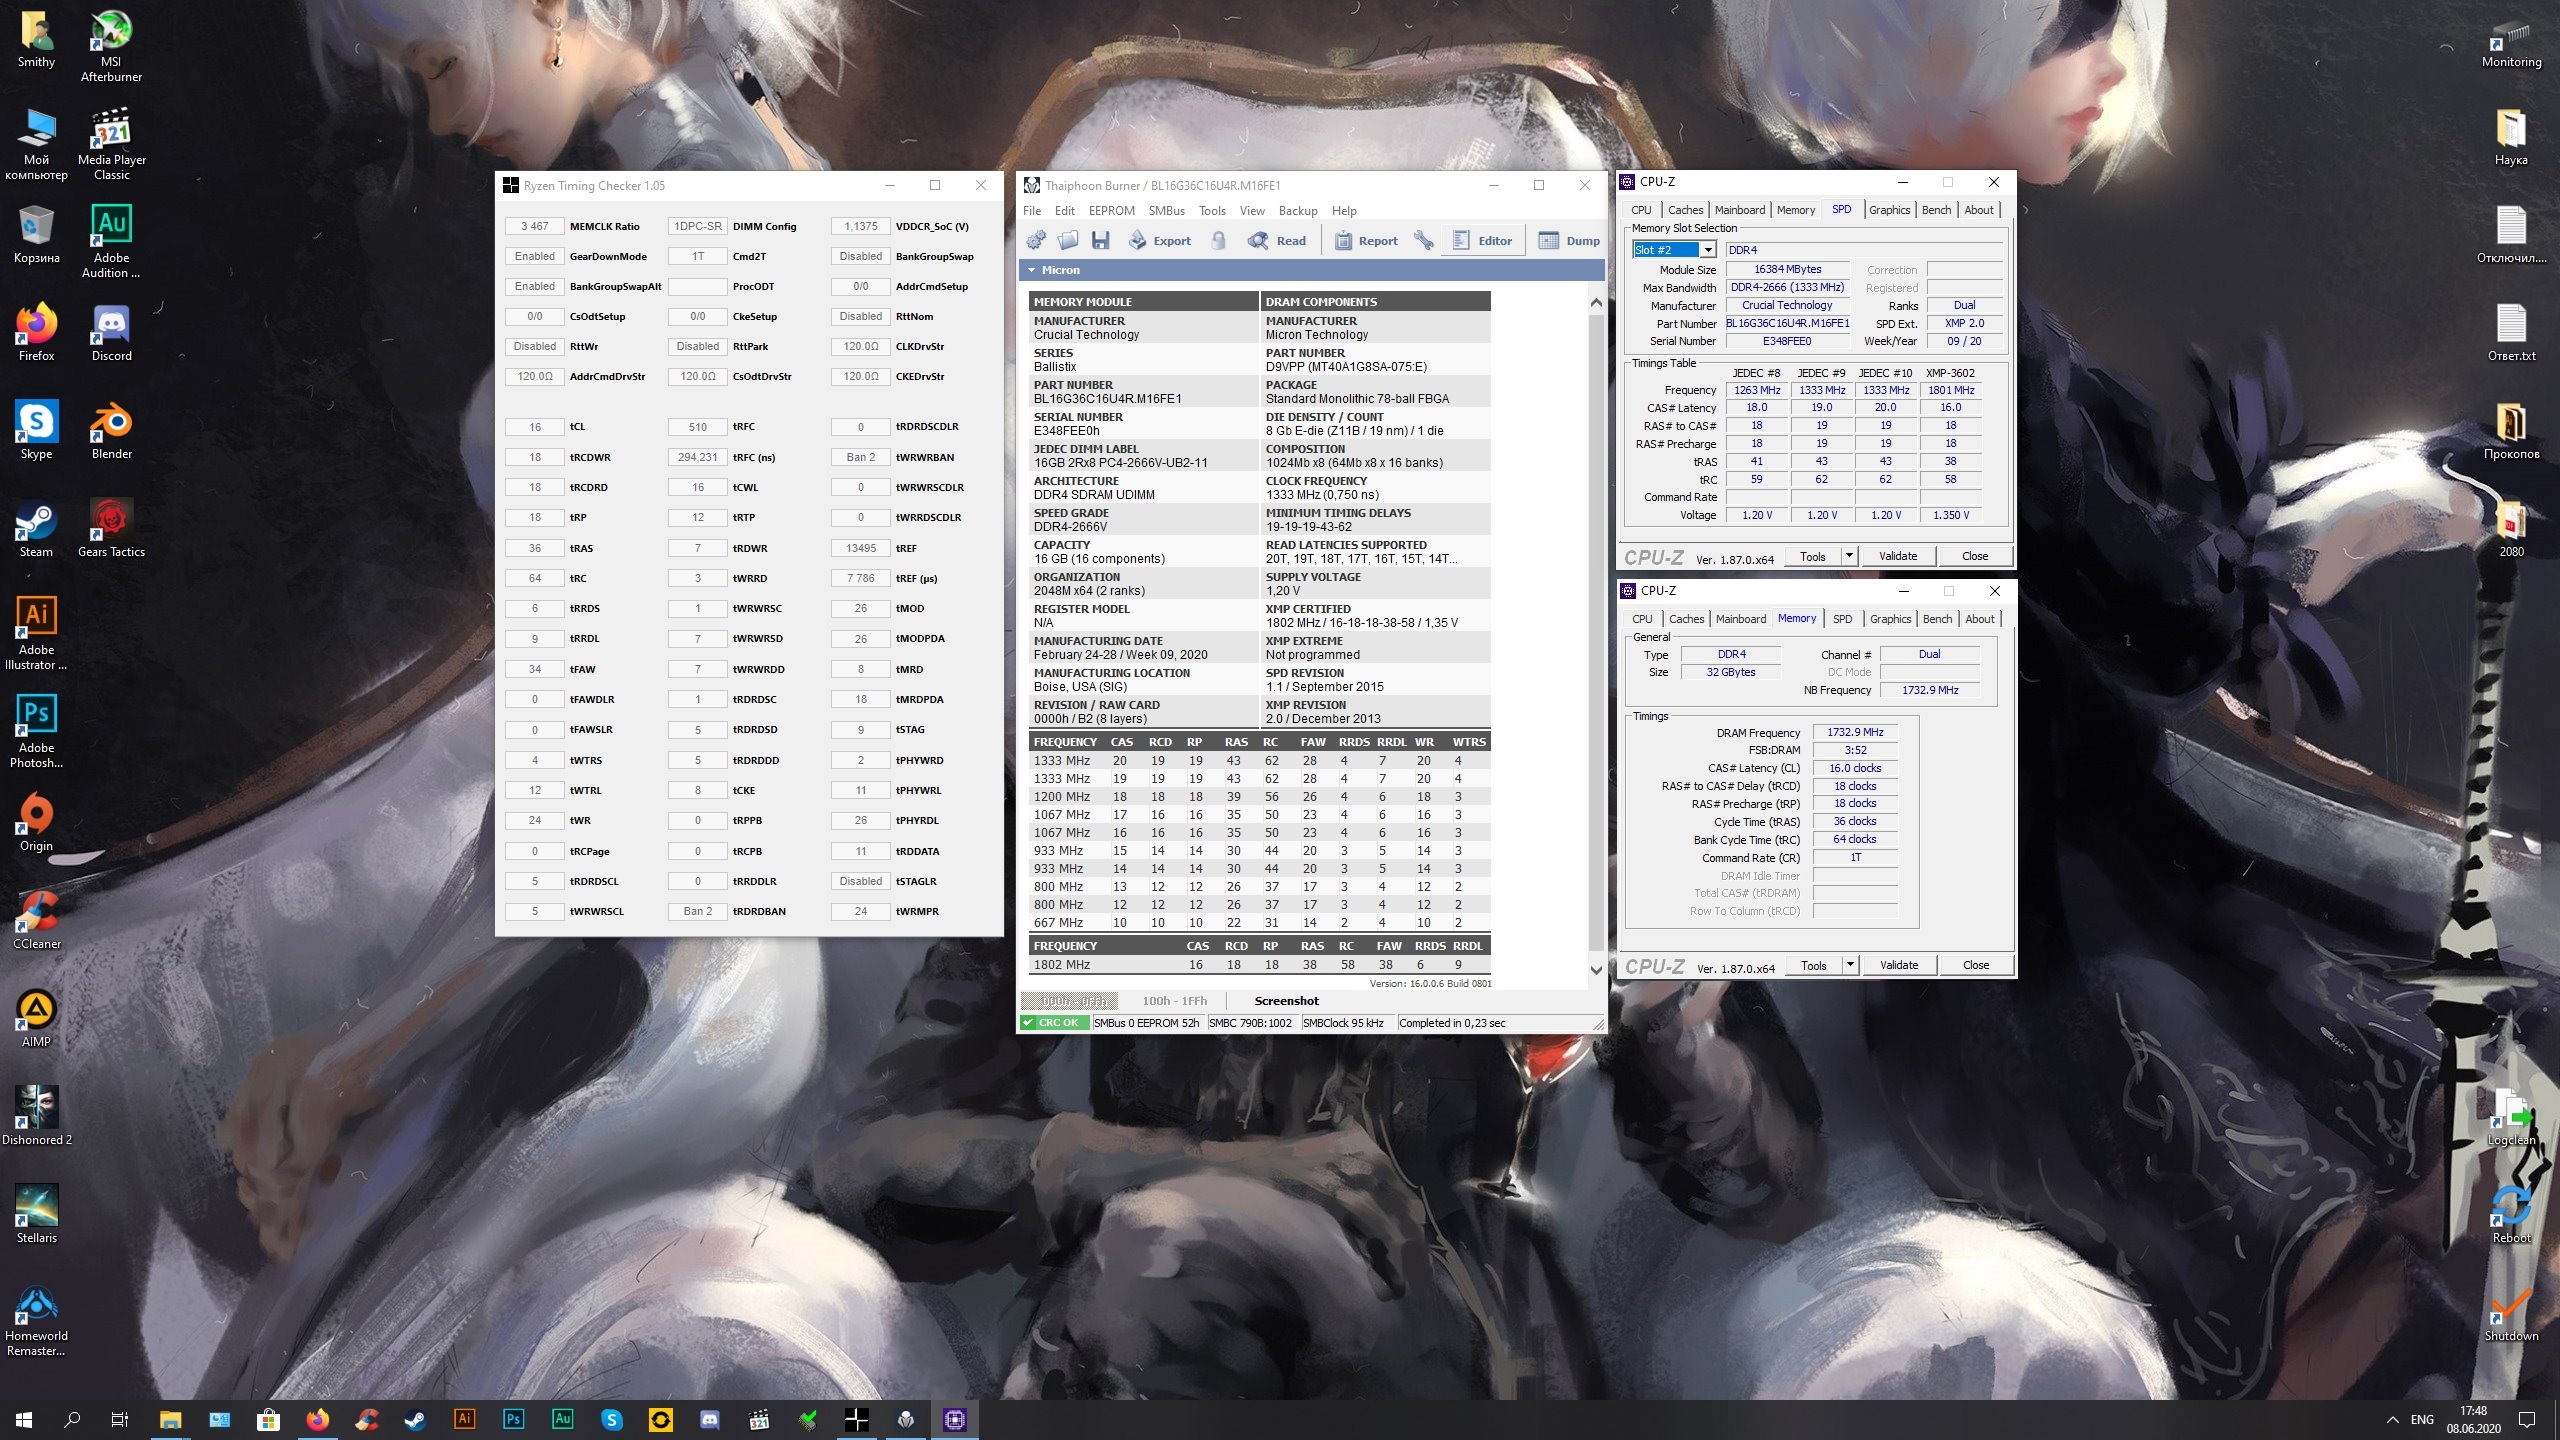Expand the Tools dropdown arrow in upper CPU-Z
The image size is (2560, 1440).
tap(1849, 556)
